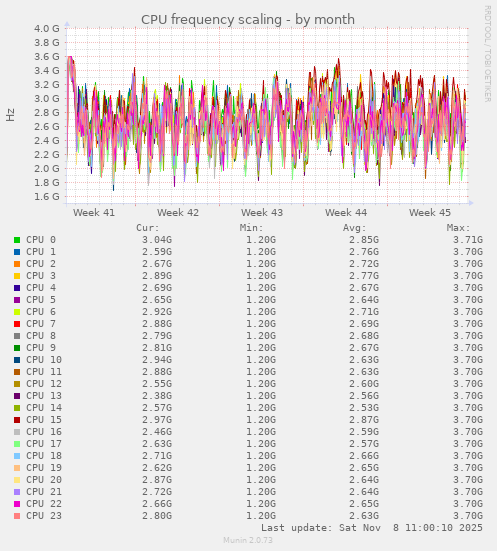Click the 'Last update' timestamp line
This screenshot has width=497, height=551.
pyautogui.click(x=372, y=528)
